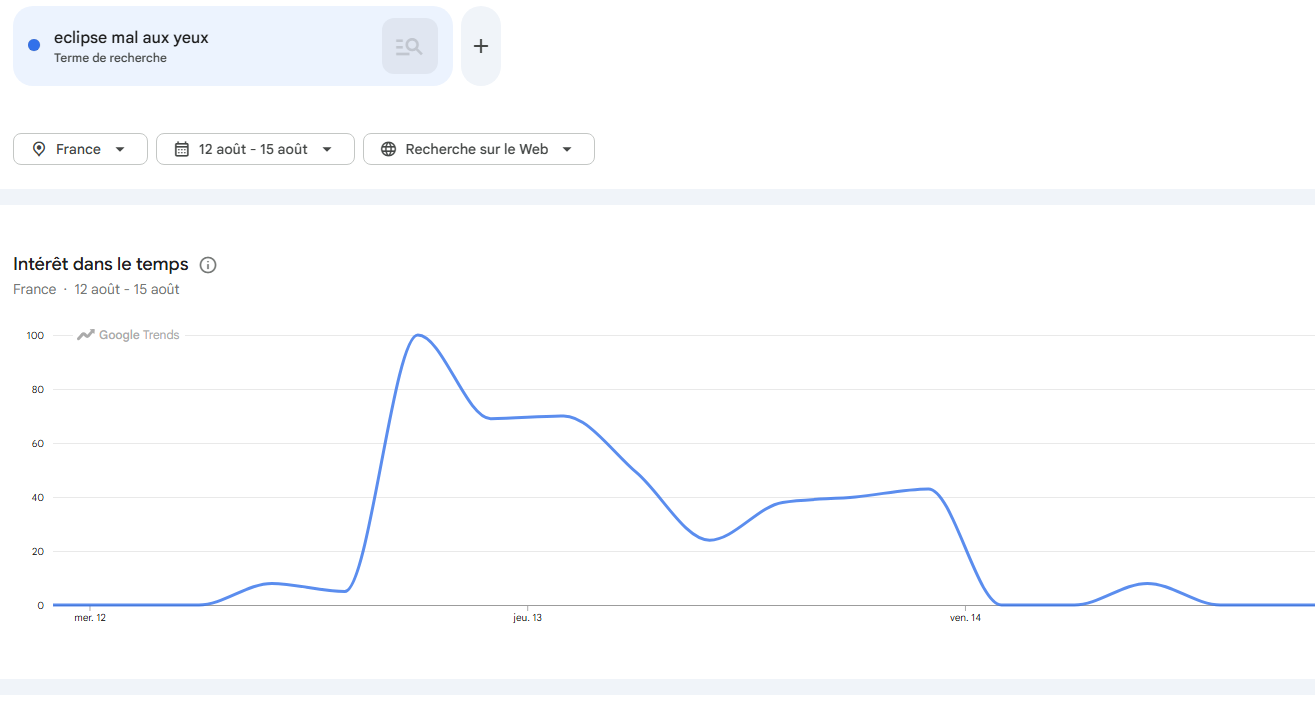Click the search-list icon in the term card
This screenshot has width=1315, height=711.
(x=410, y=46)
